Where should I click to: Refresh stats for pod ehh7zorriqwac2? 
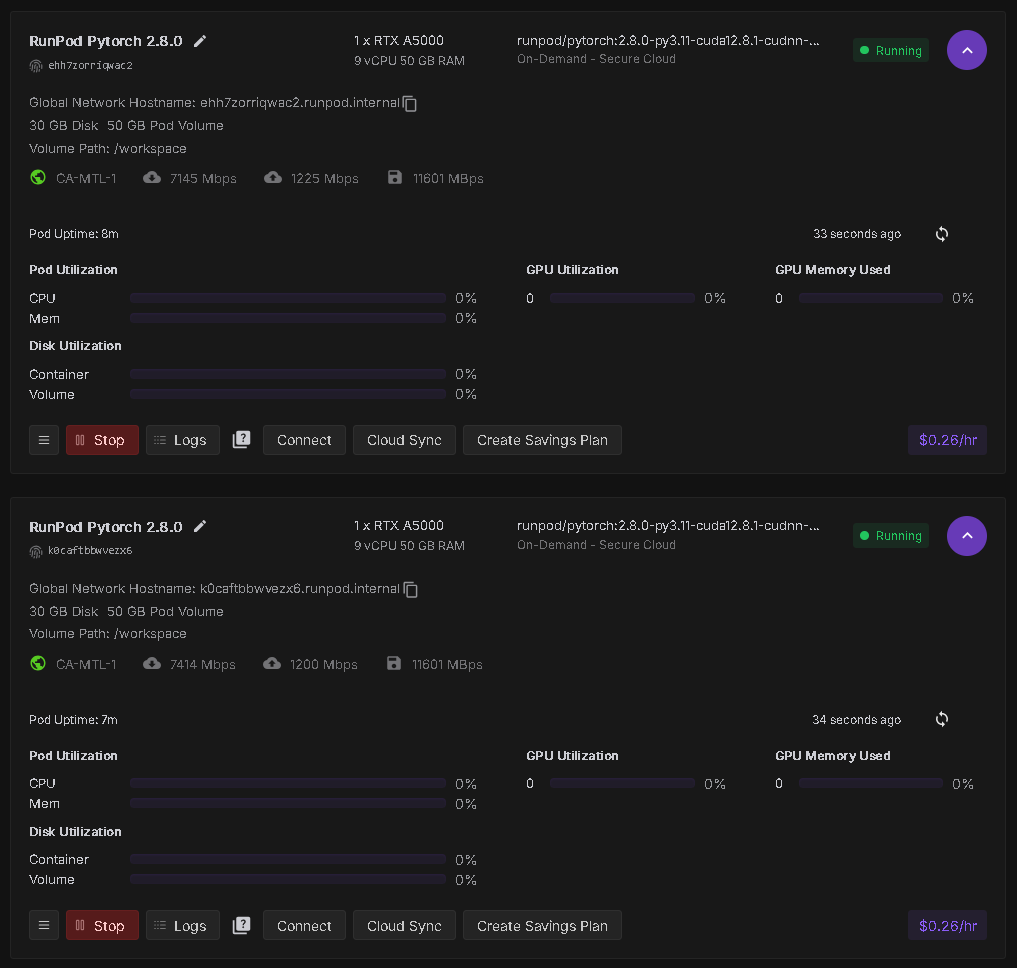click(x=942, y=234)
